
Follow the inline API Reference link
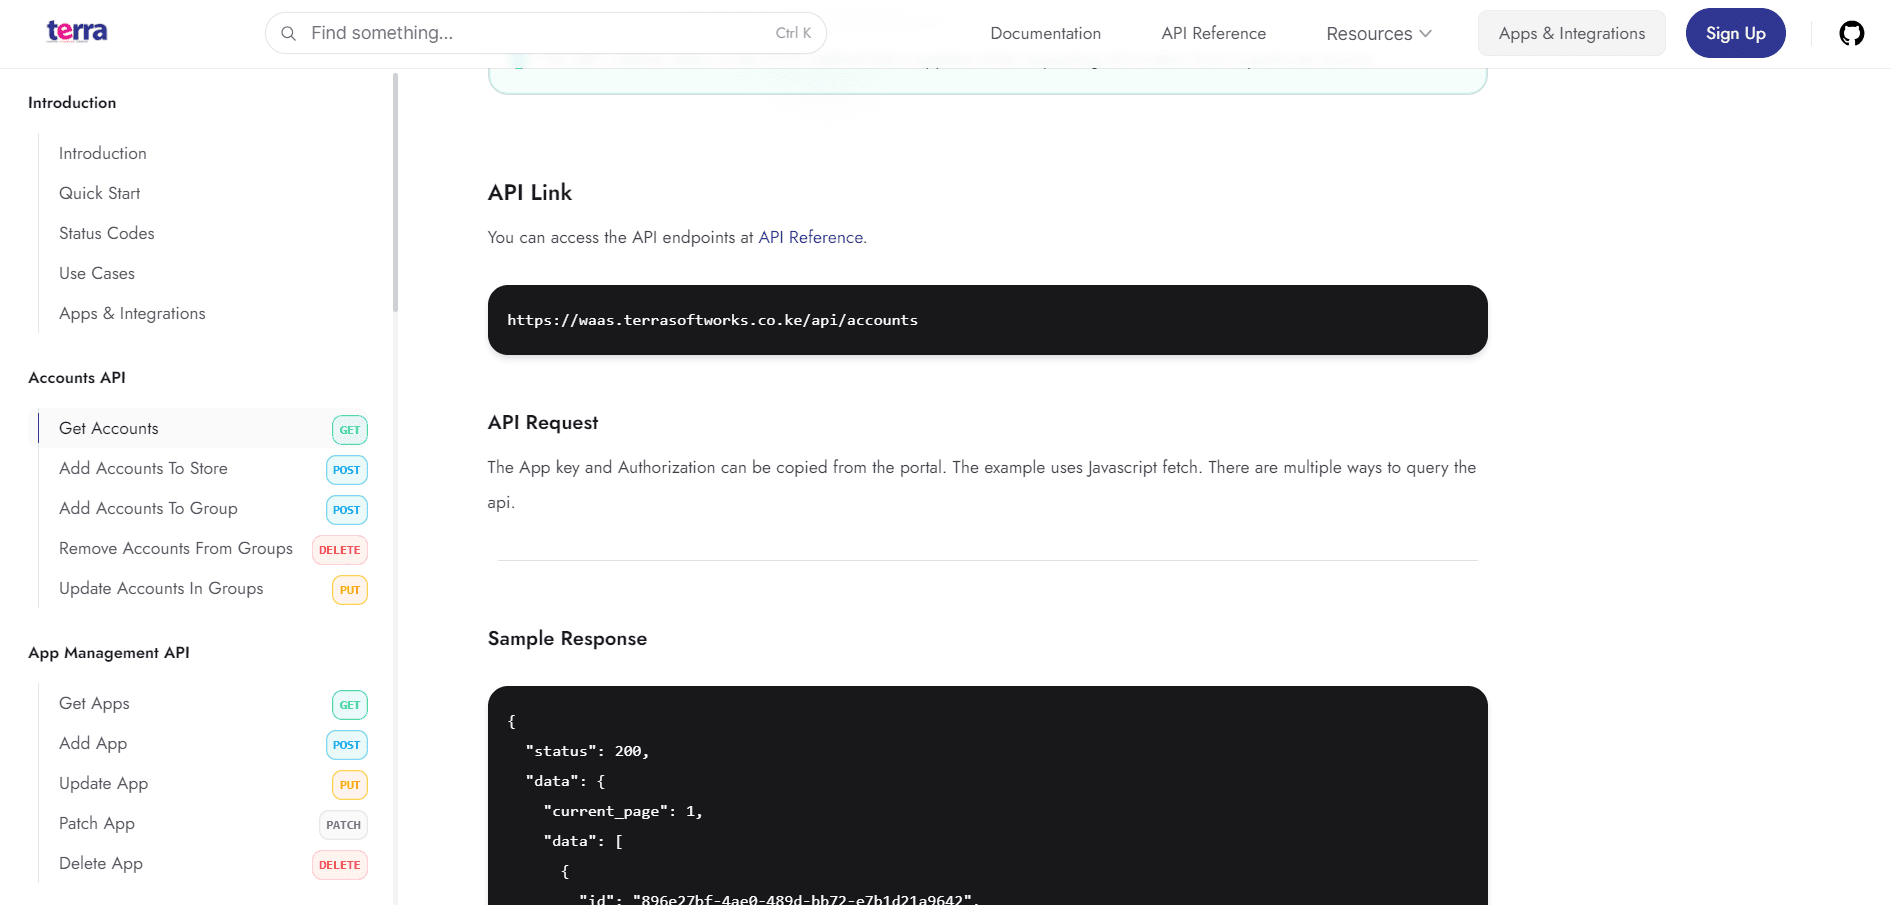click(811, 237)
